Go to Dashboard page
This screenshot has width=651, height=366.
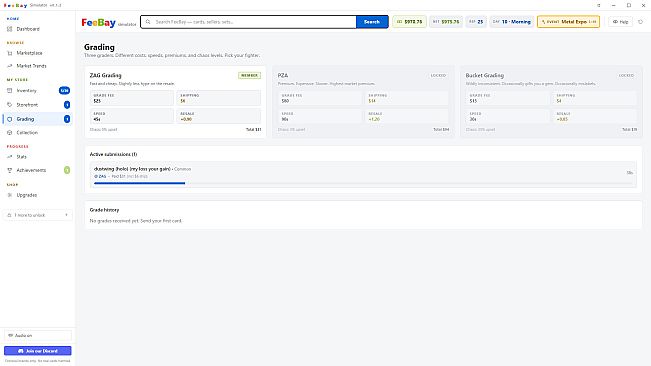point(28,29)
